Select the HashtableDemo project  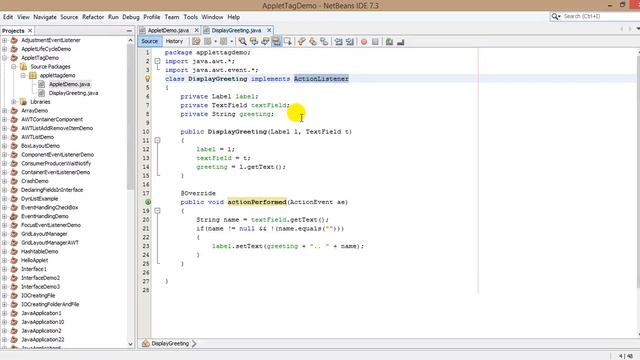tap(40, 251)
